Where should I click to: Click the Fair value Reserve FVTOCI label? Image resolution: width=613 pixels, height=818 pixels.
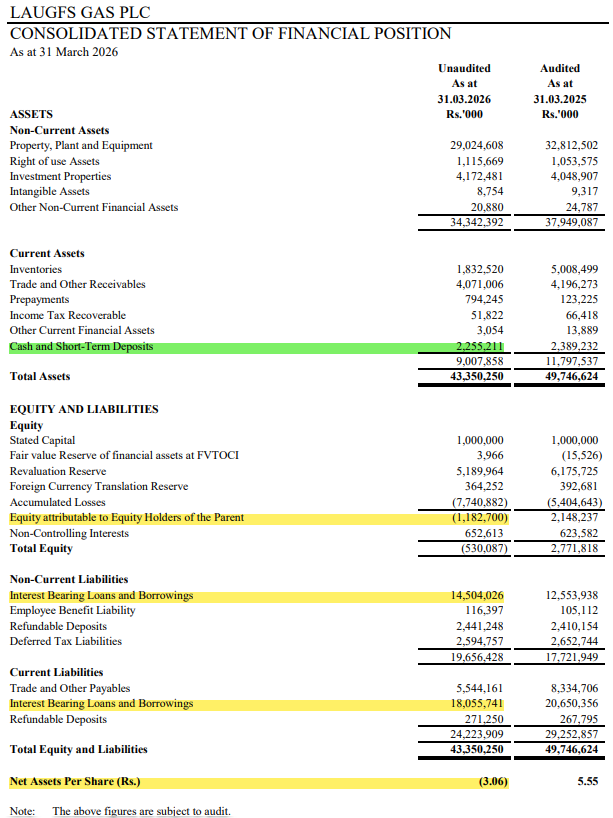[124, 455]
